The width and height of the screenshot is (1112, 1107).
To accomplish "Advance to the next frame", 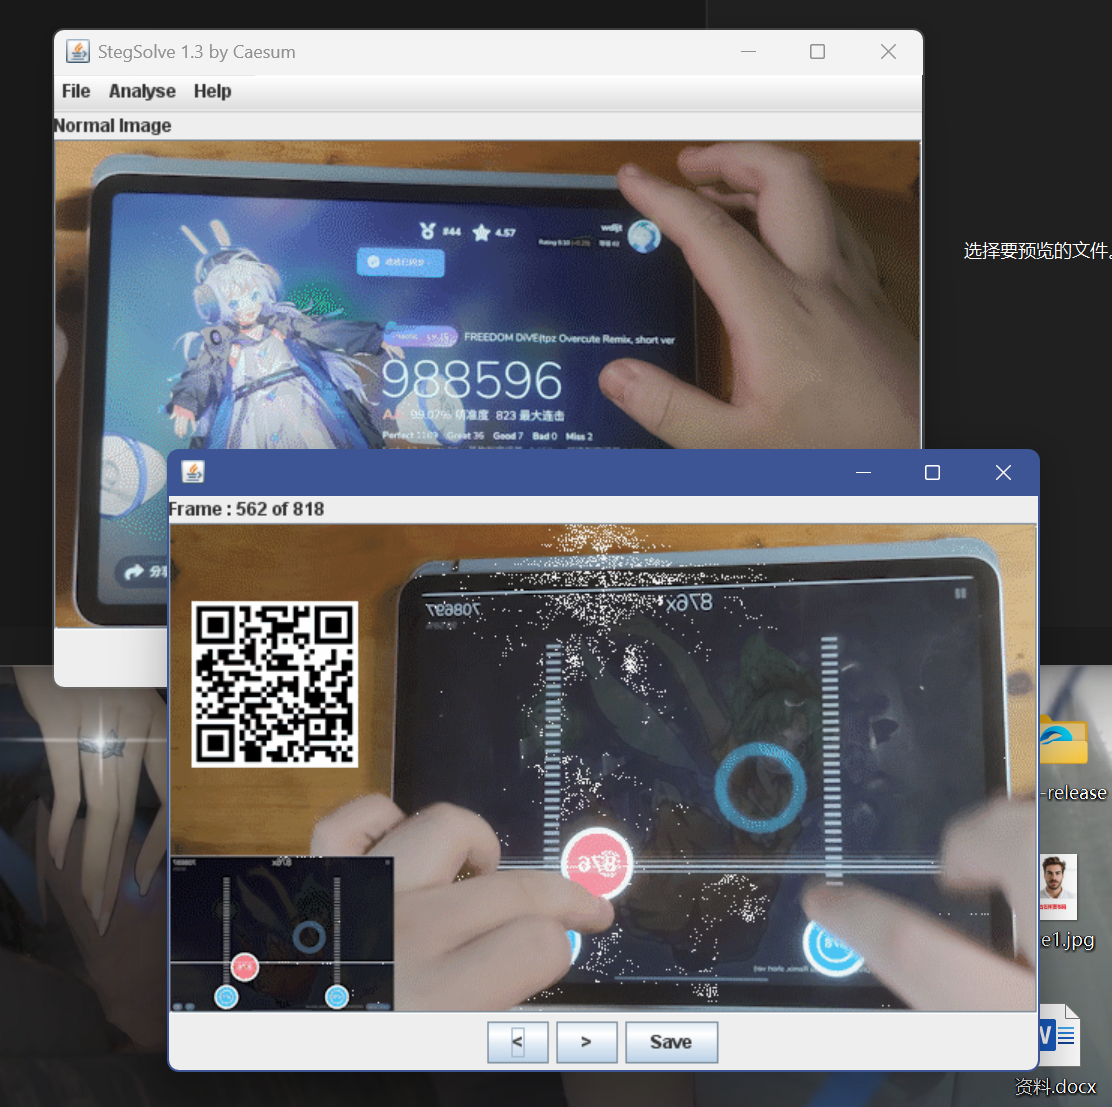I will (x=586, y=1042).
